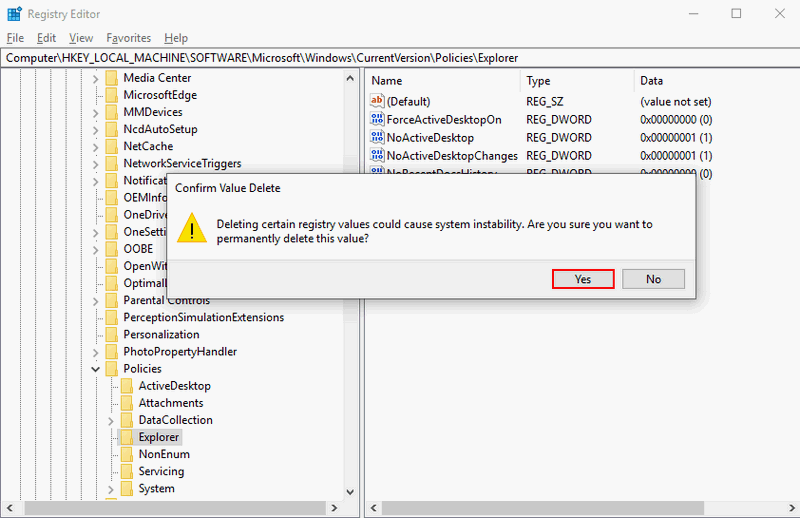Click the Personalization folder icon
The image size is (800, 518).
click(x=112, y=334)
